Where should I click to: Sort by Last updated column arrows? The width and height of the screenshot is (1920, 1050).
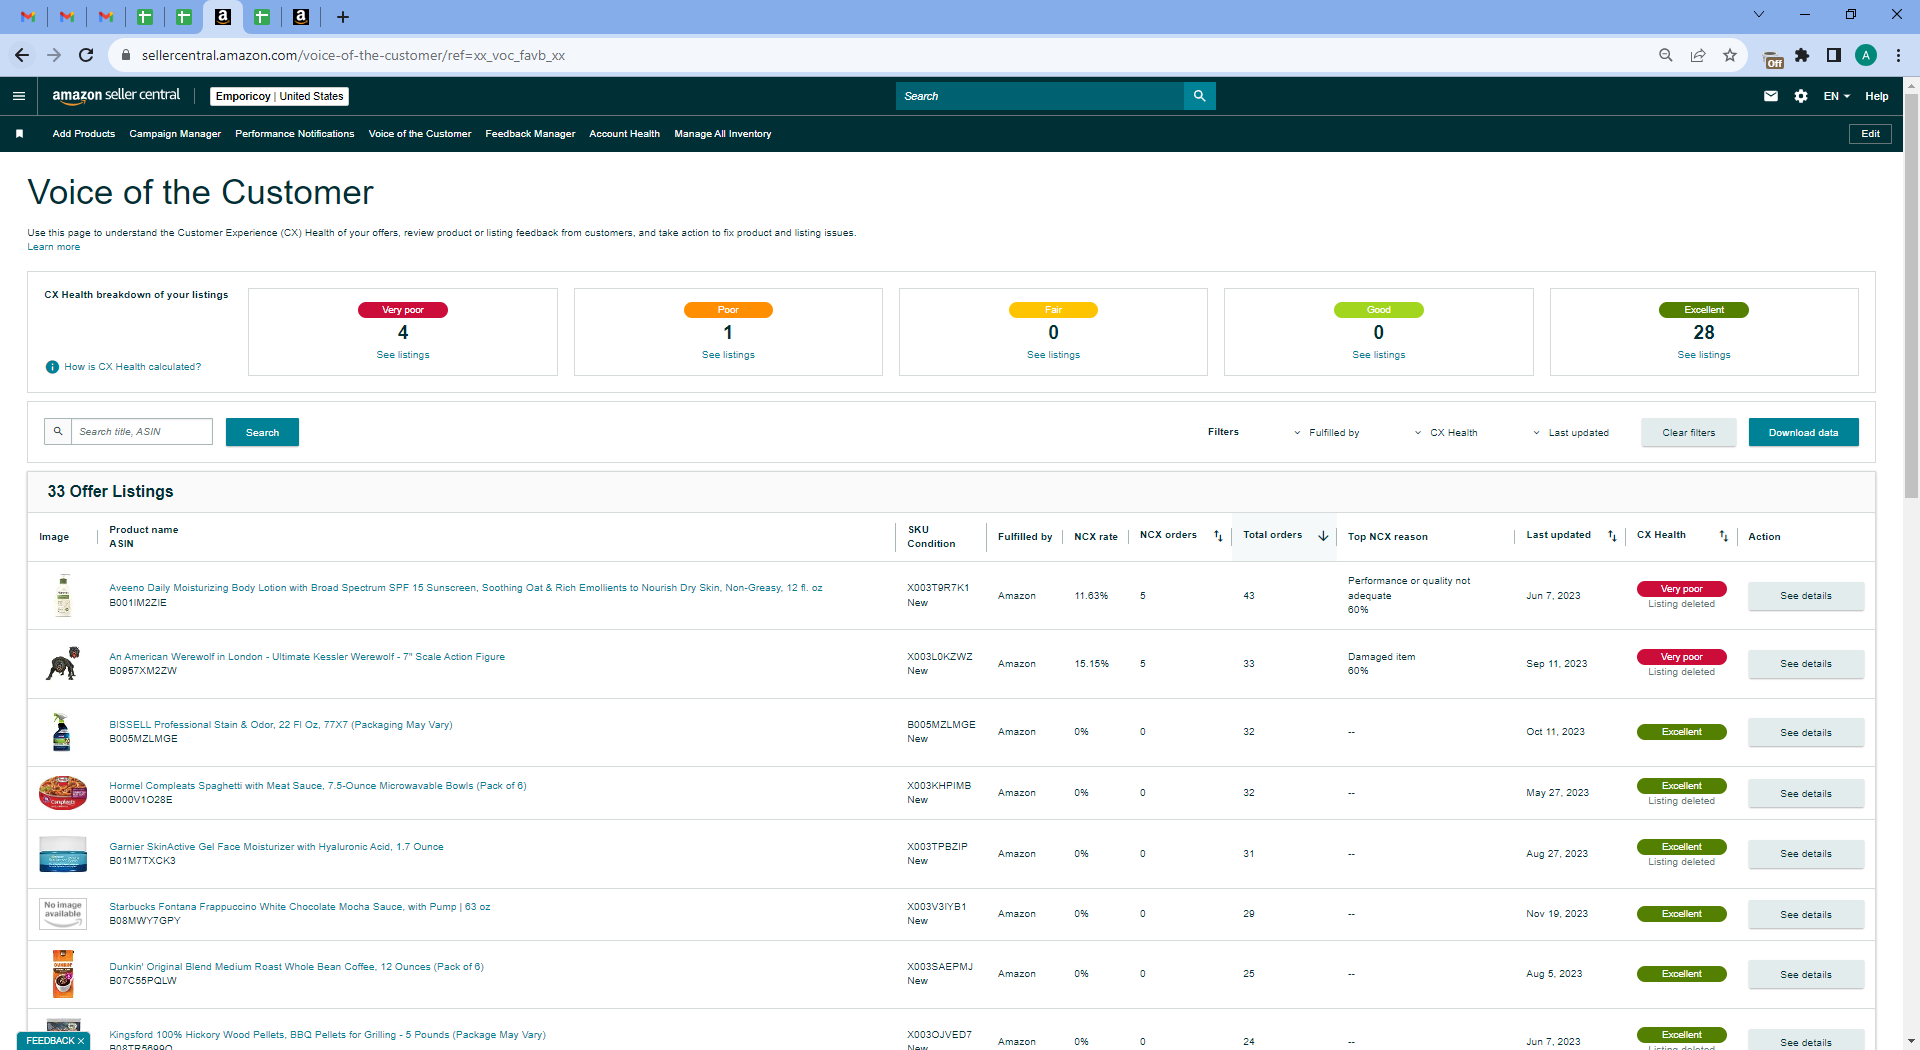click(1612, 536)
